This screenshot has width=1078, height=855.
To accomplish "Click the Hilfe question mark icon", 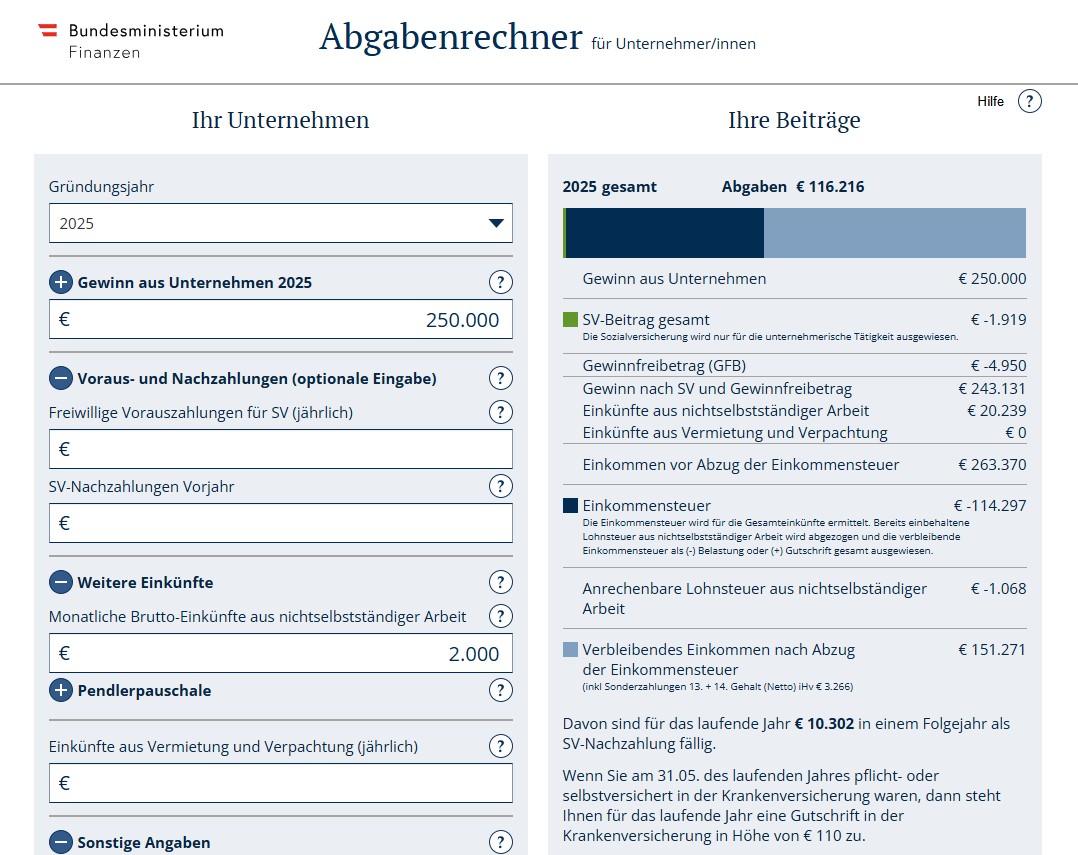I will click(1029, 101).
